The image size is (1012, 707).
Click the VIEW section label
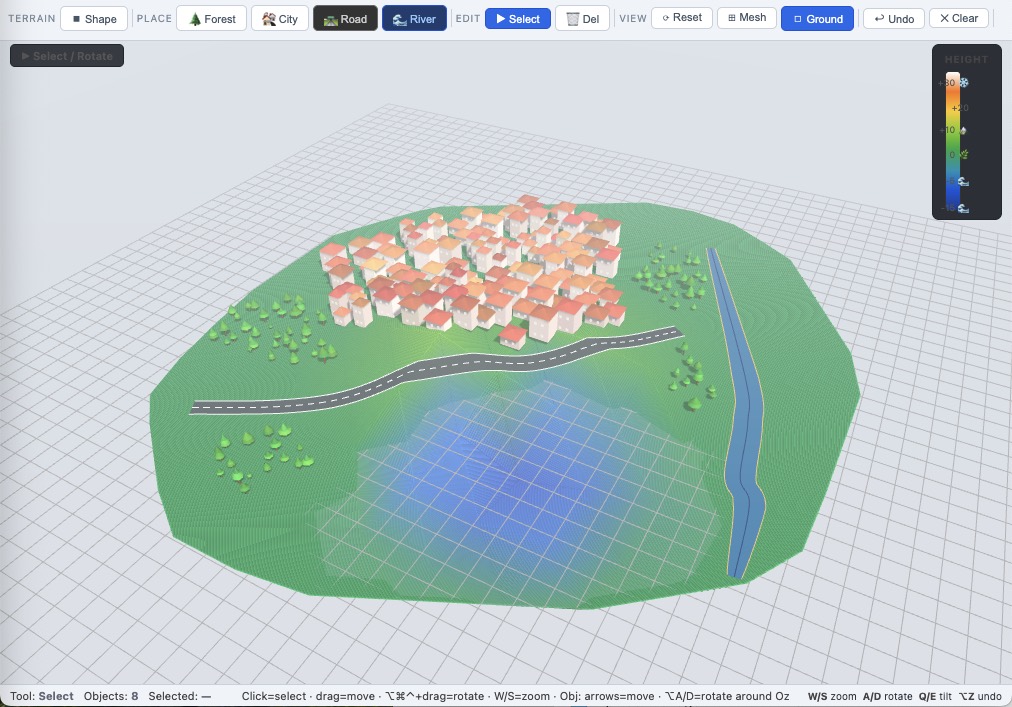click(632, 19)
